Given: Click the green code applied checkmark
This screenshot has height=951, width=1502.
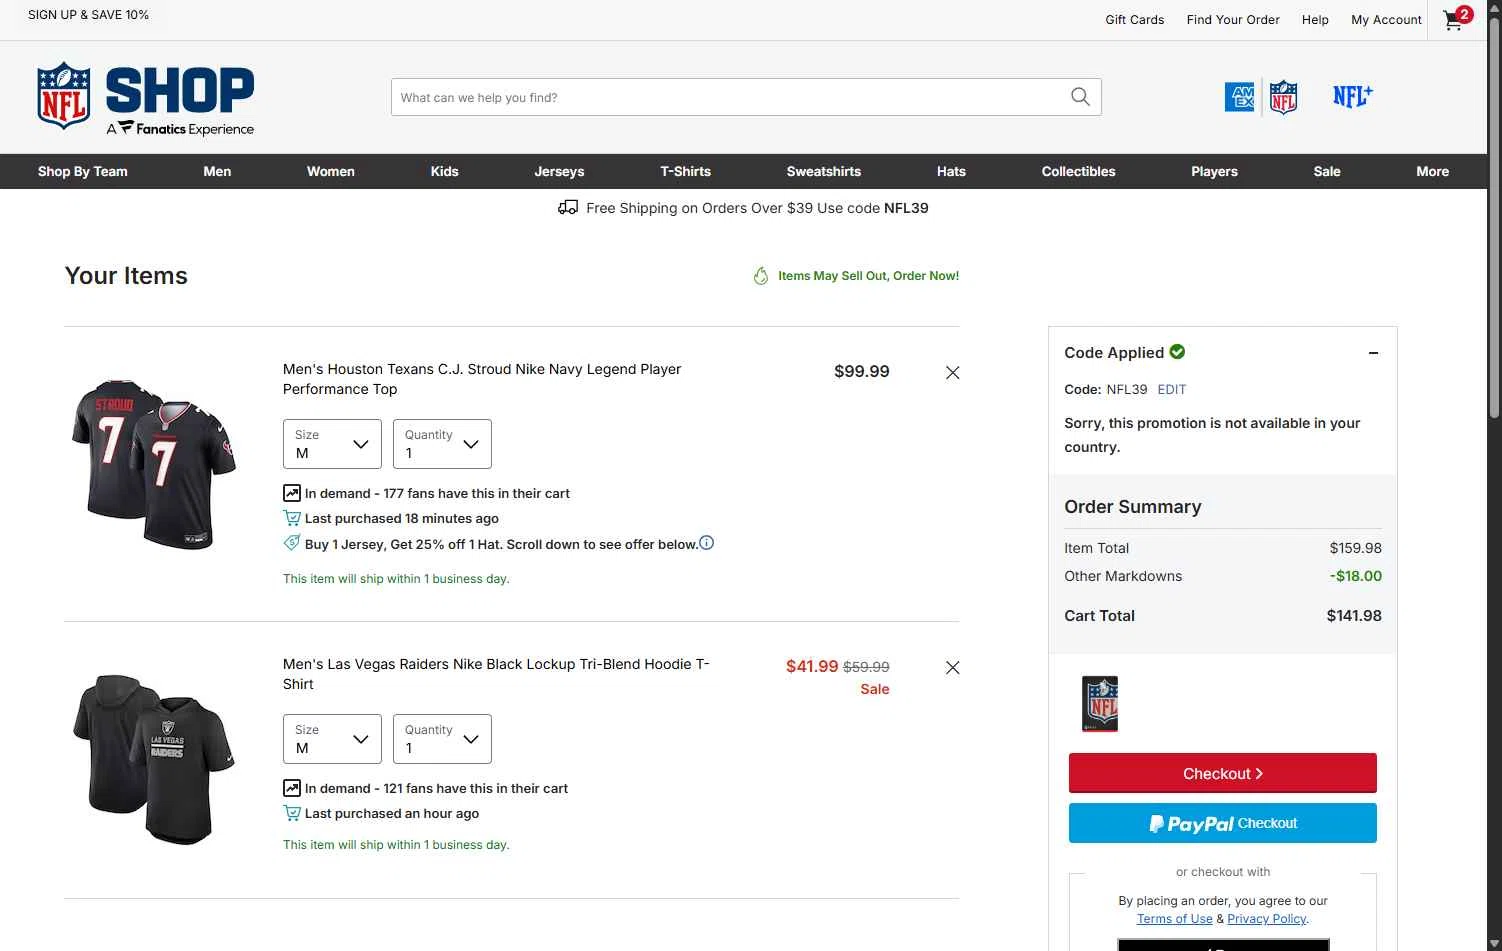Looking at the screenshot, I should pyautogui.click(x=1177, y=351).
